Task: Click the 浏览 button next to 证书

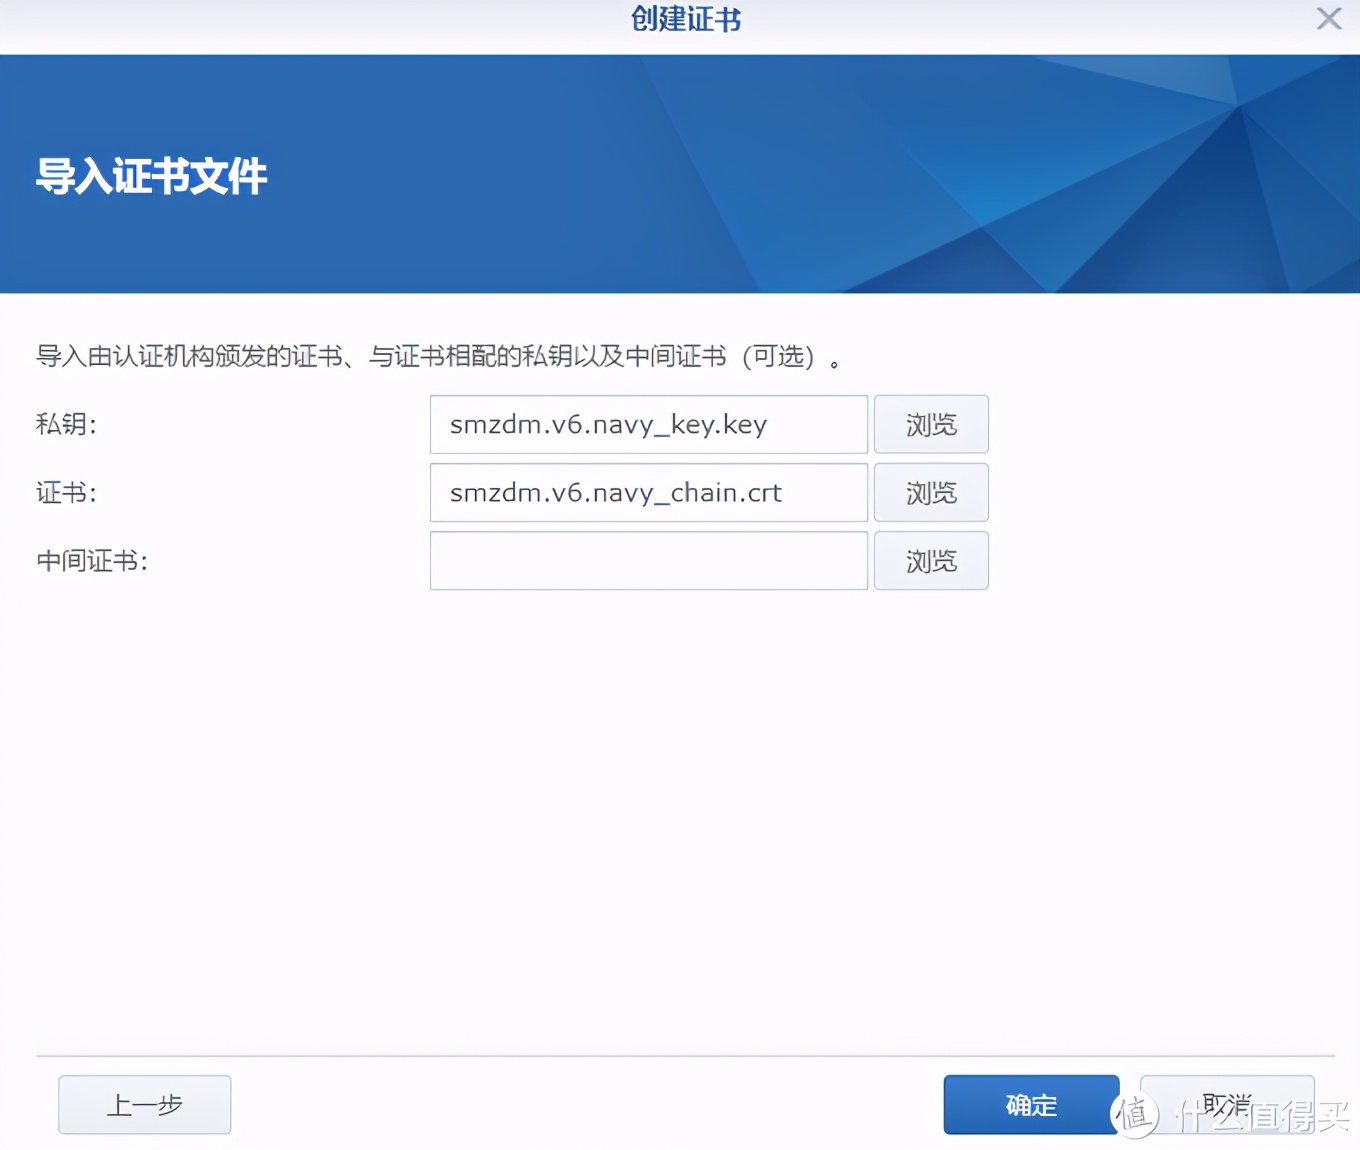Action: coord(930,492)
